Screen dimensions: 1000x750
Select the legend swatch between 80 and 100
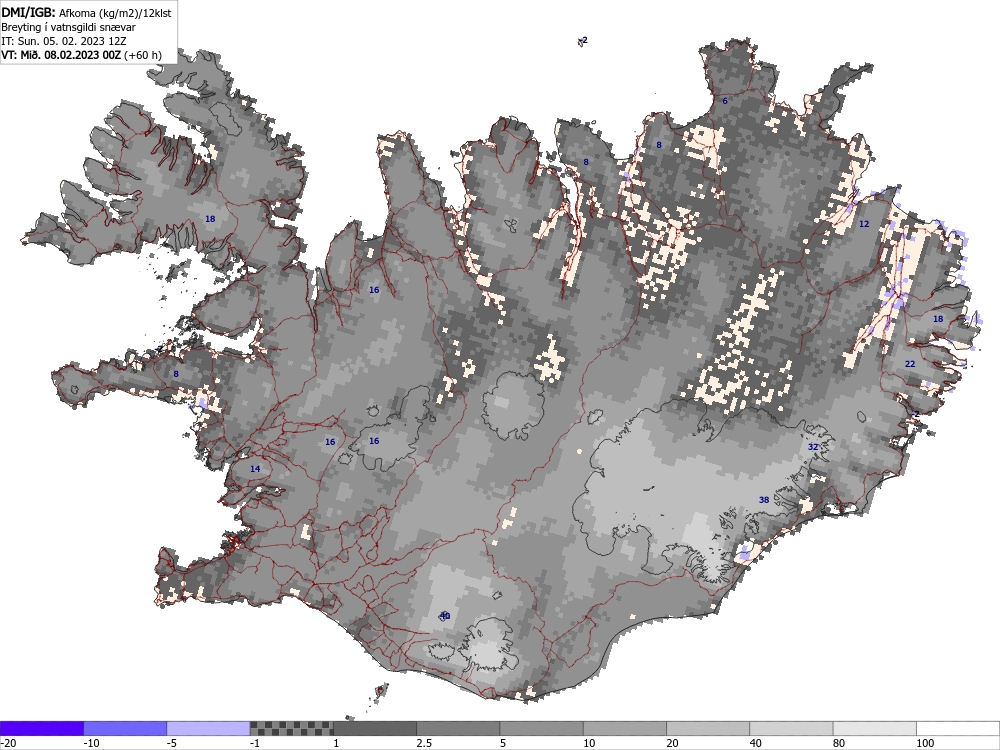pyautogui.click(x=874, y=728)
